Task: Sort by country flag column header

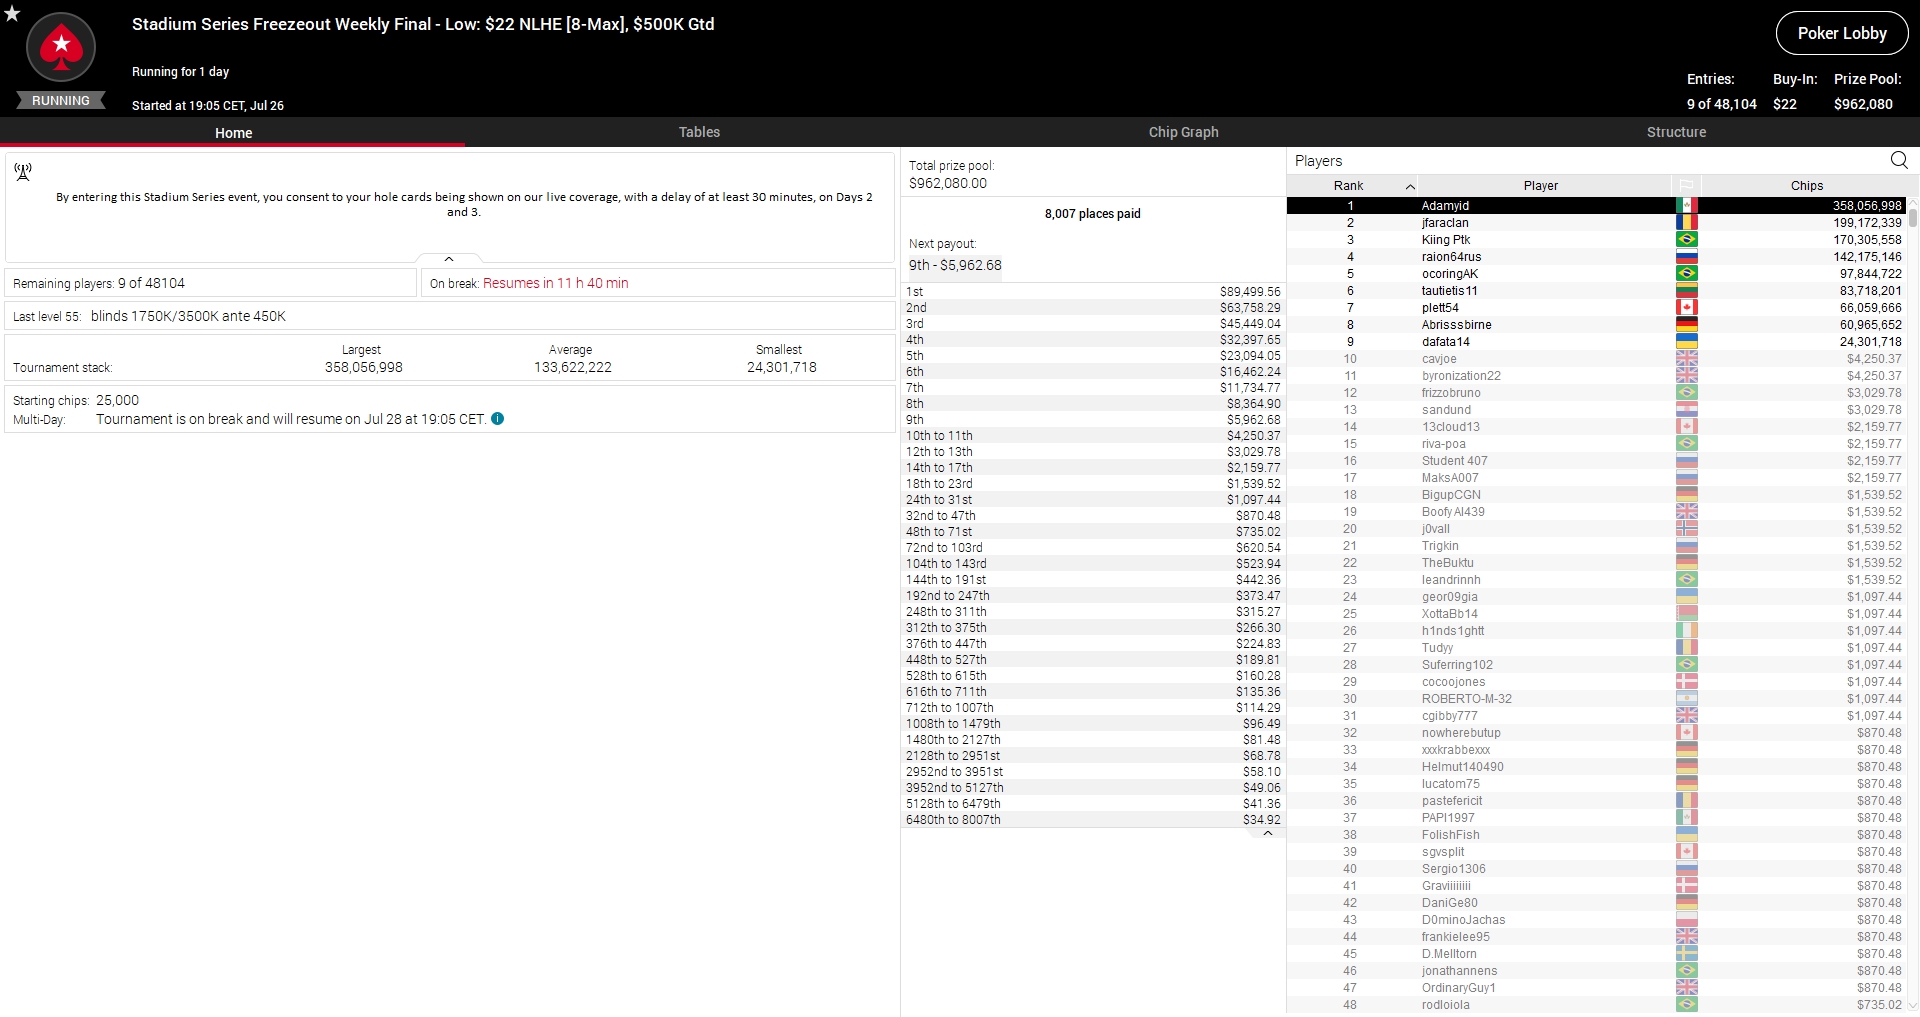Action: 1686,186
